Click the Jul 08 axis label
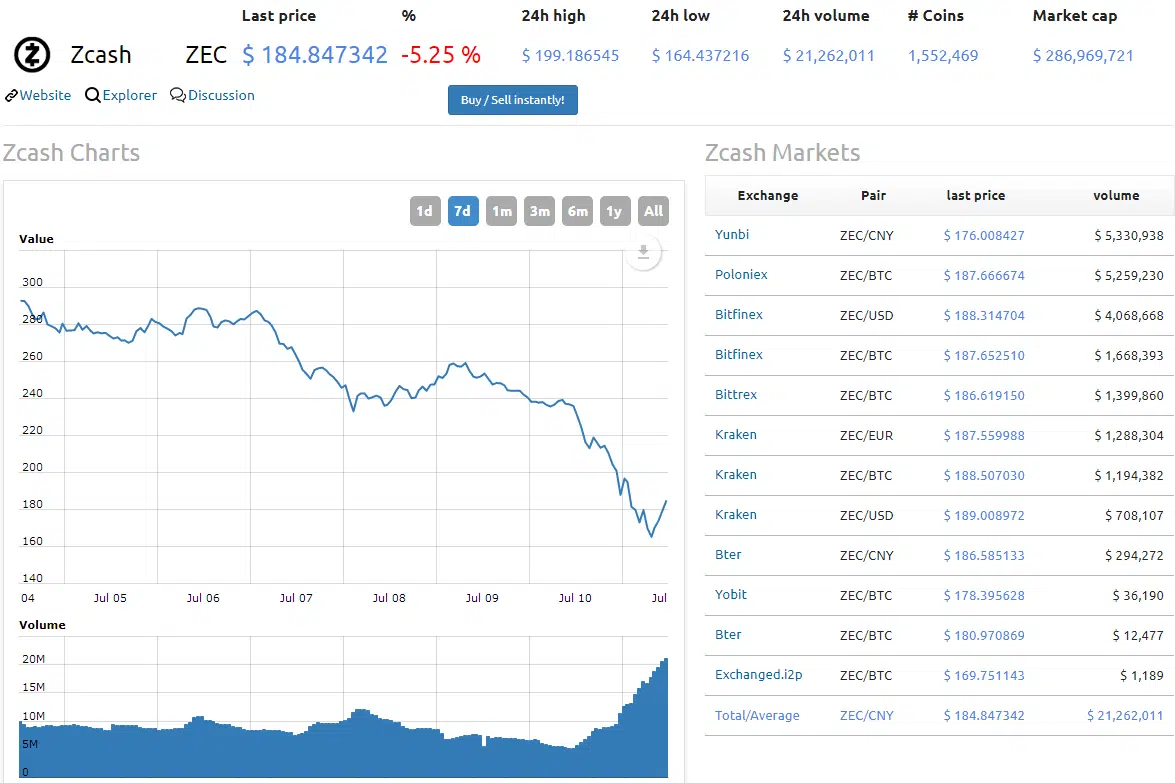 pyautogui.click(x=389, y=598)
